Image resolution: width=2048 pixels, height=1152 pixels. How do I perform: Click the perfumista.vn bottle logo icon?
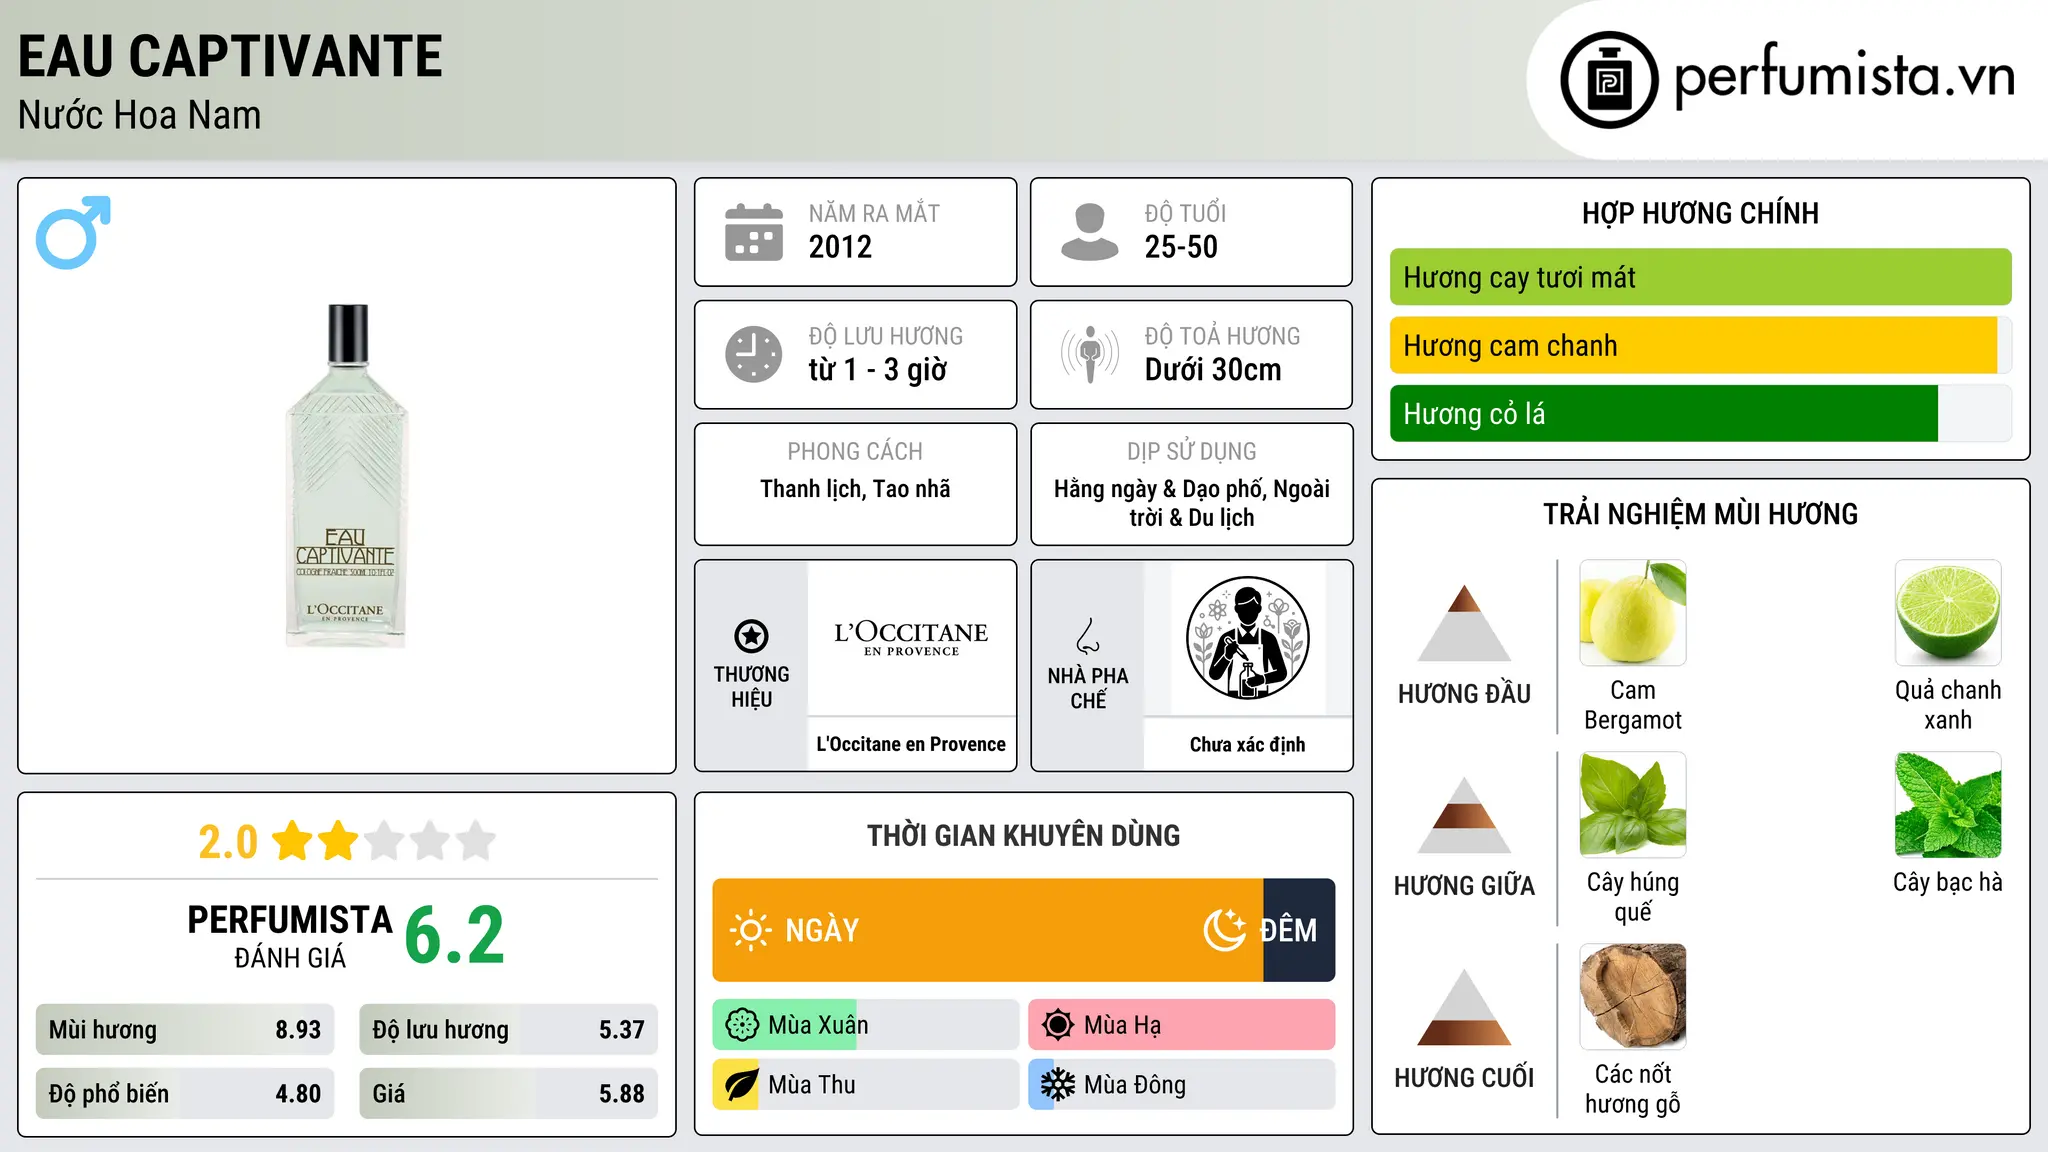(x=1609, y=80)
